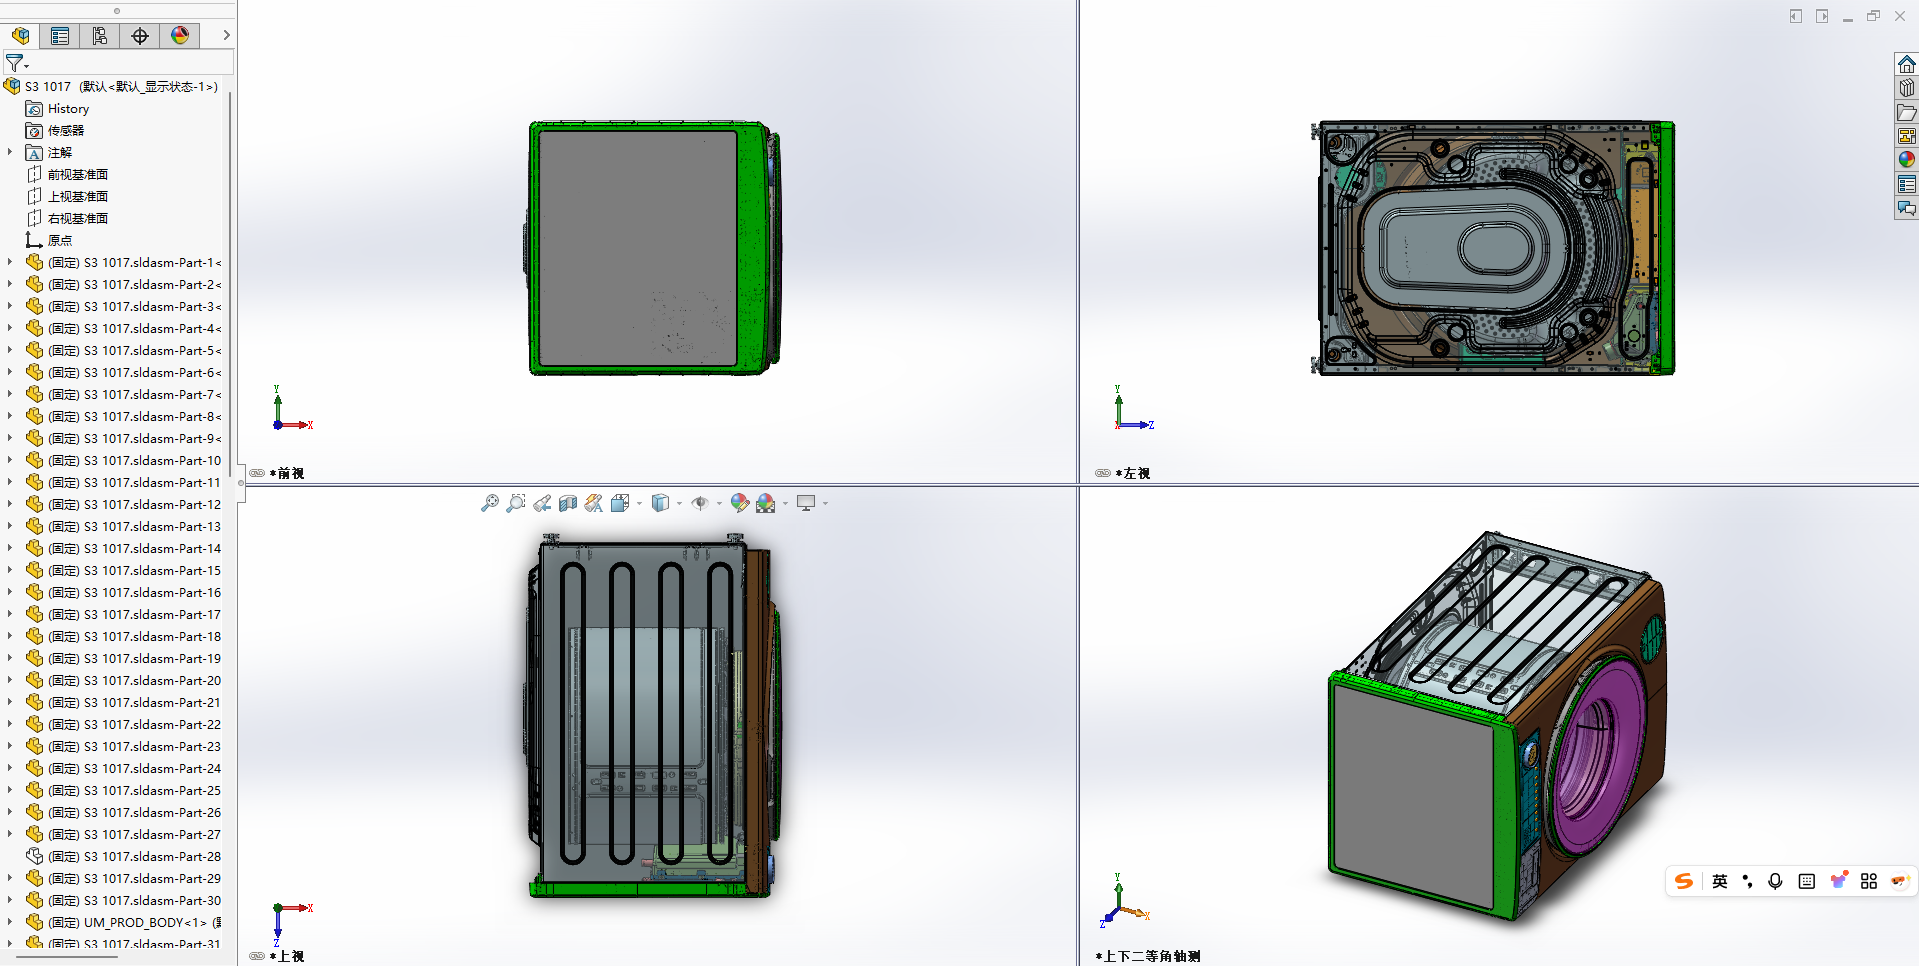The image size is (1919, 966).
Task: Open the Apply Scene dropdown arrow
Action: (785, 504)
